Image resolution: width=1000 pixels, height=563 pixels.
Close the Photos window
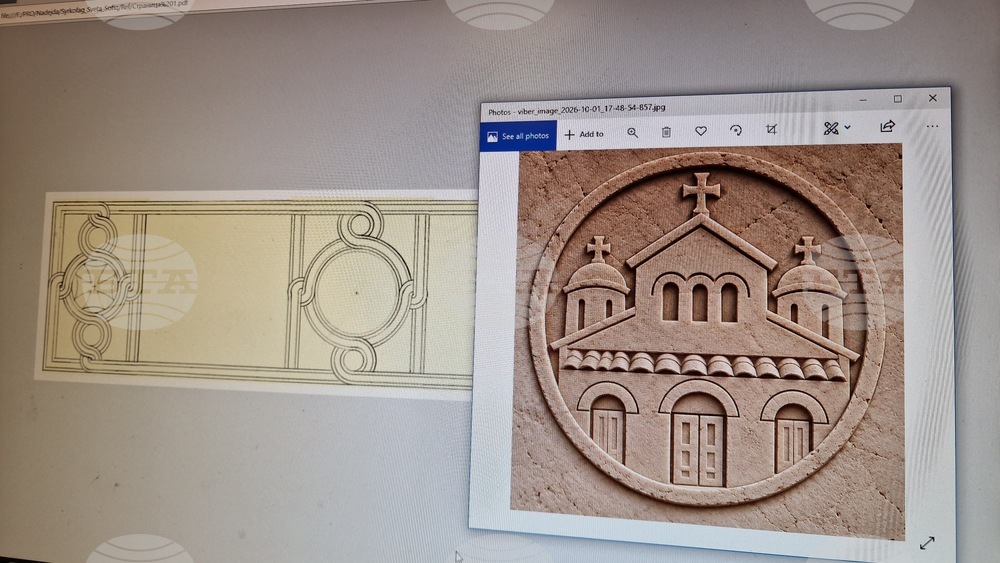tap(932, 98)
